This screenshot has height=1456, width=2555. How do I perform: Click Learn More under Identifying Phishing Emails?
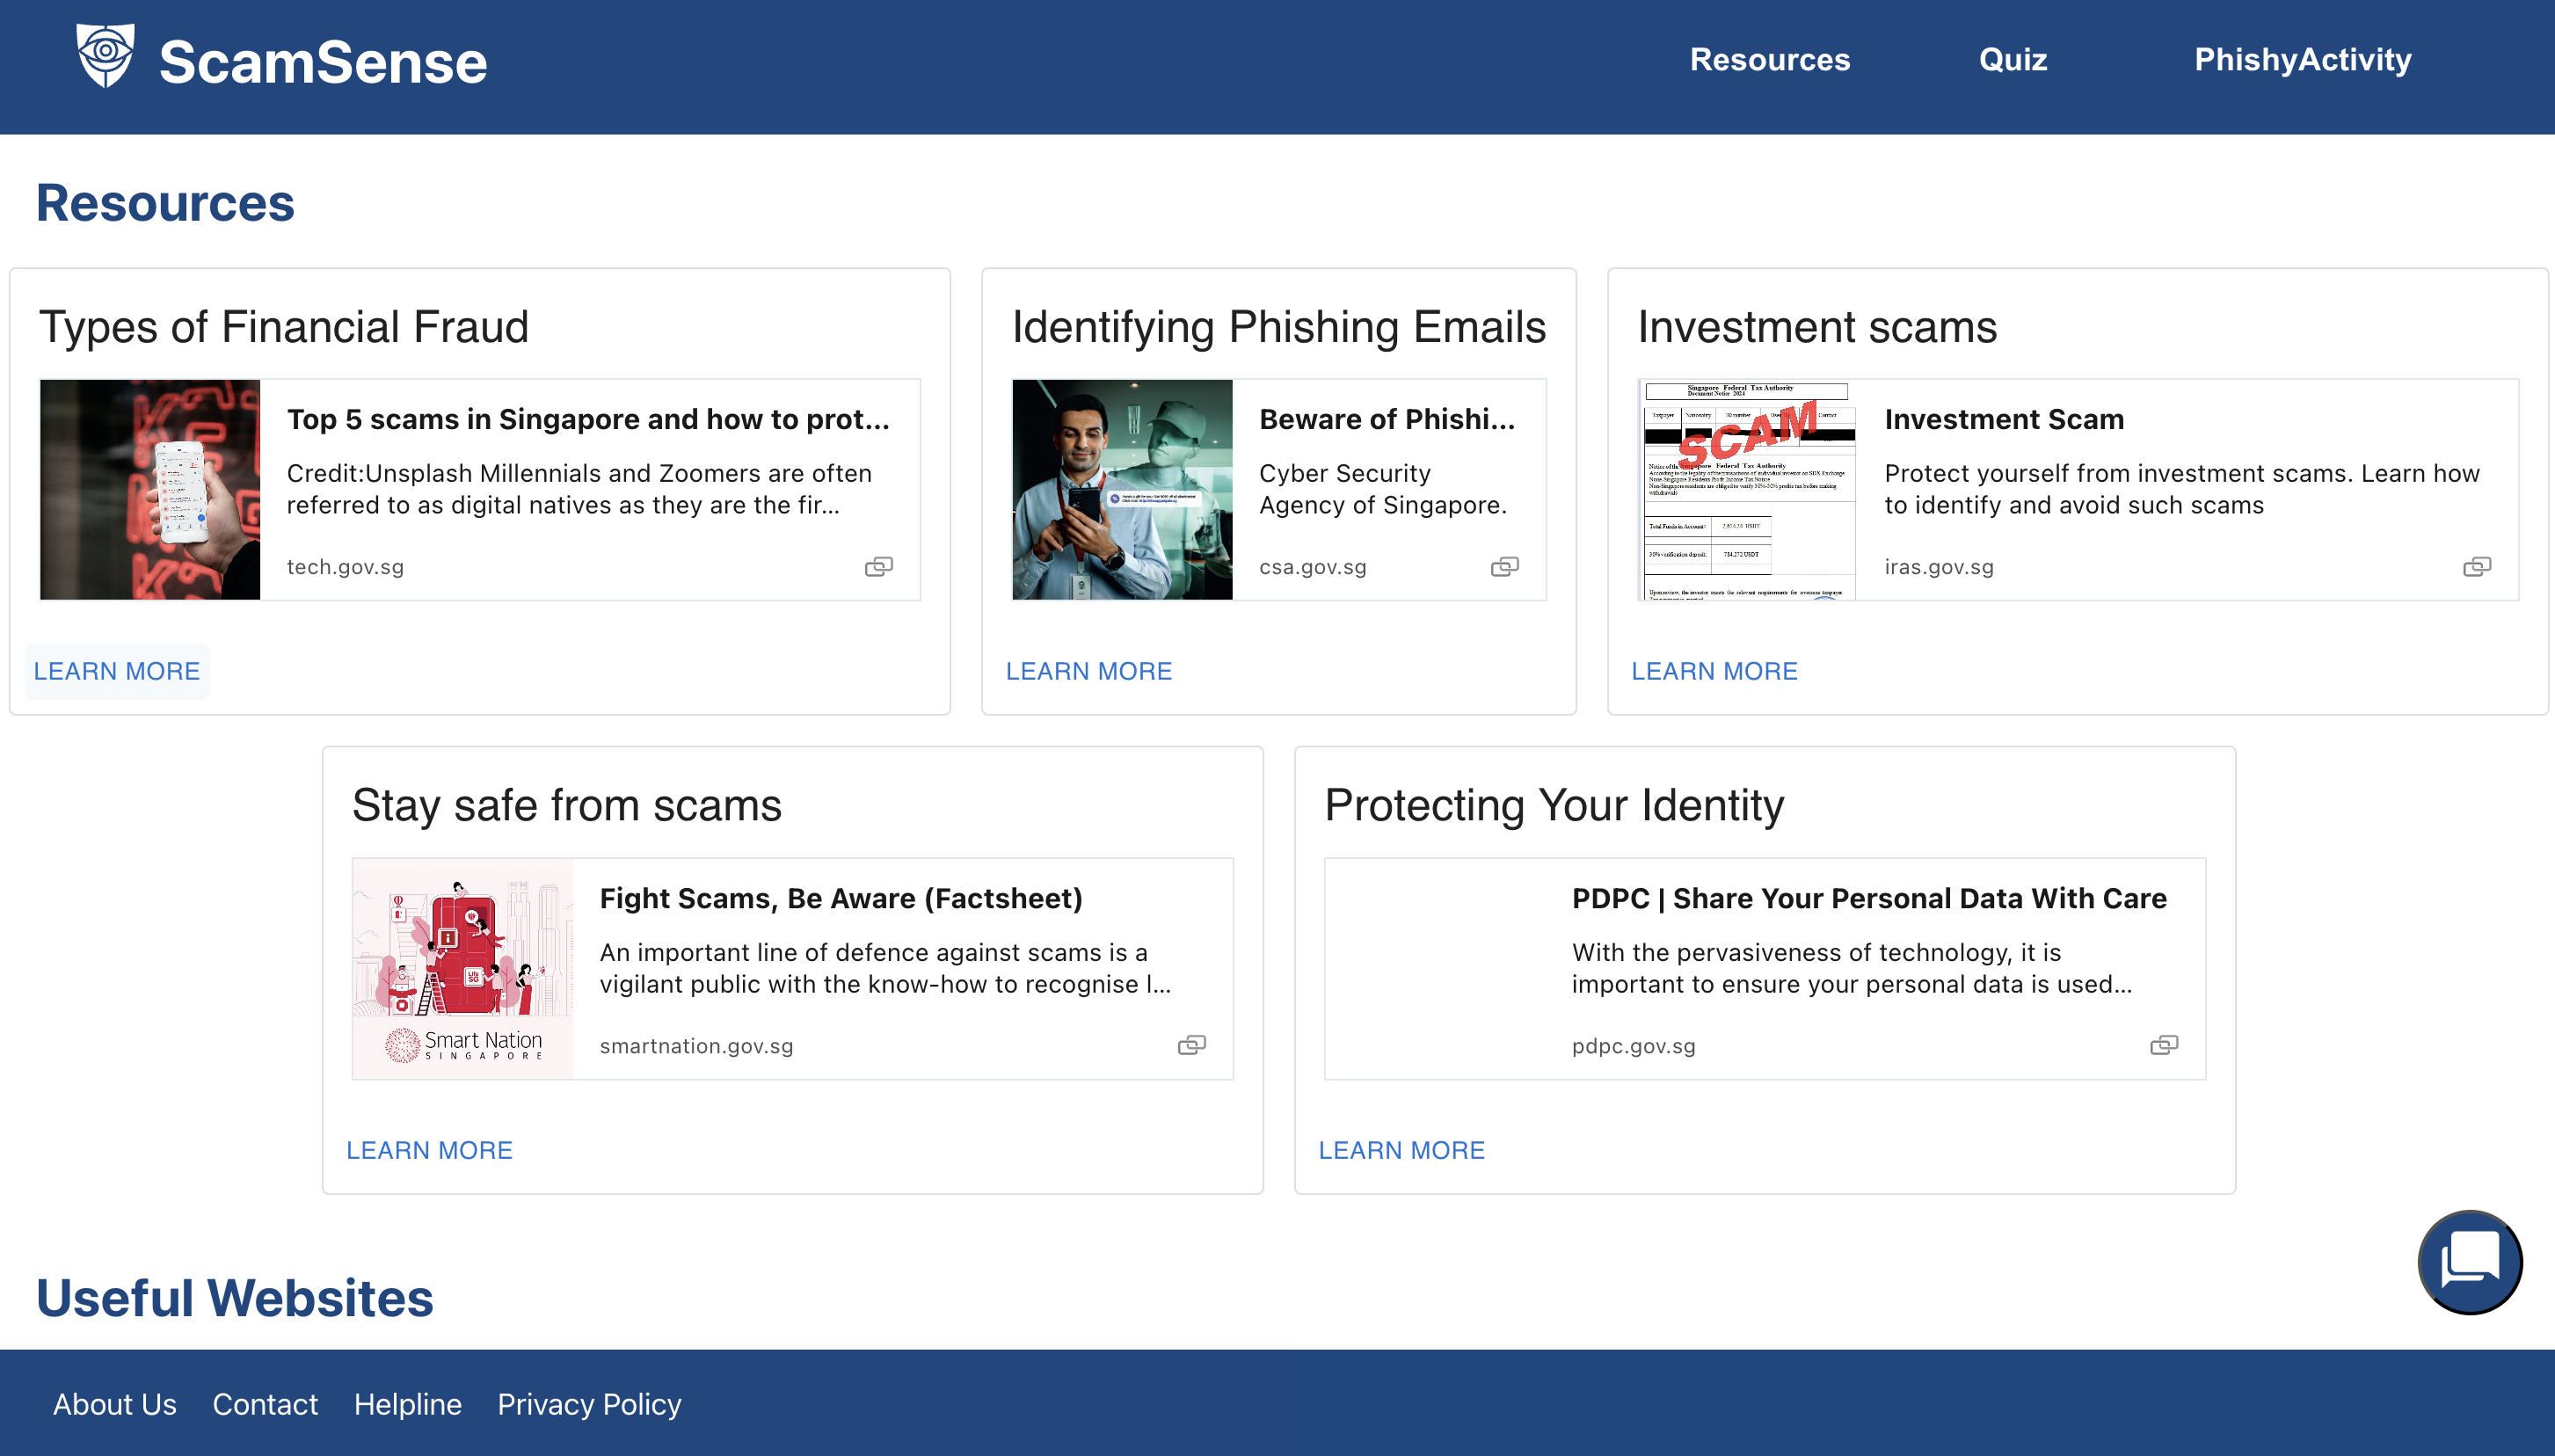tap(1088, 671)
